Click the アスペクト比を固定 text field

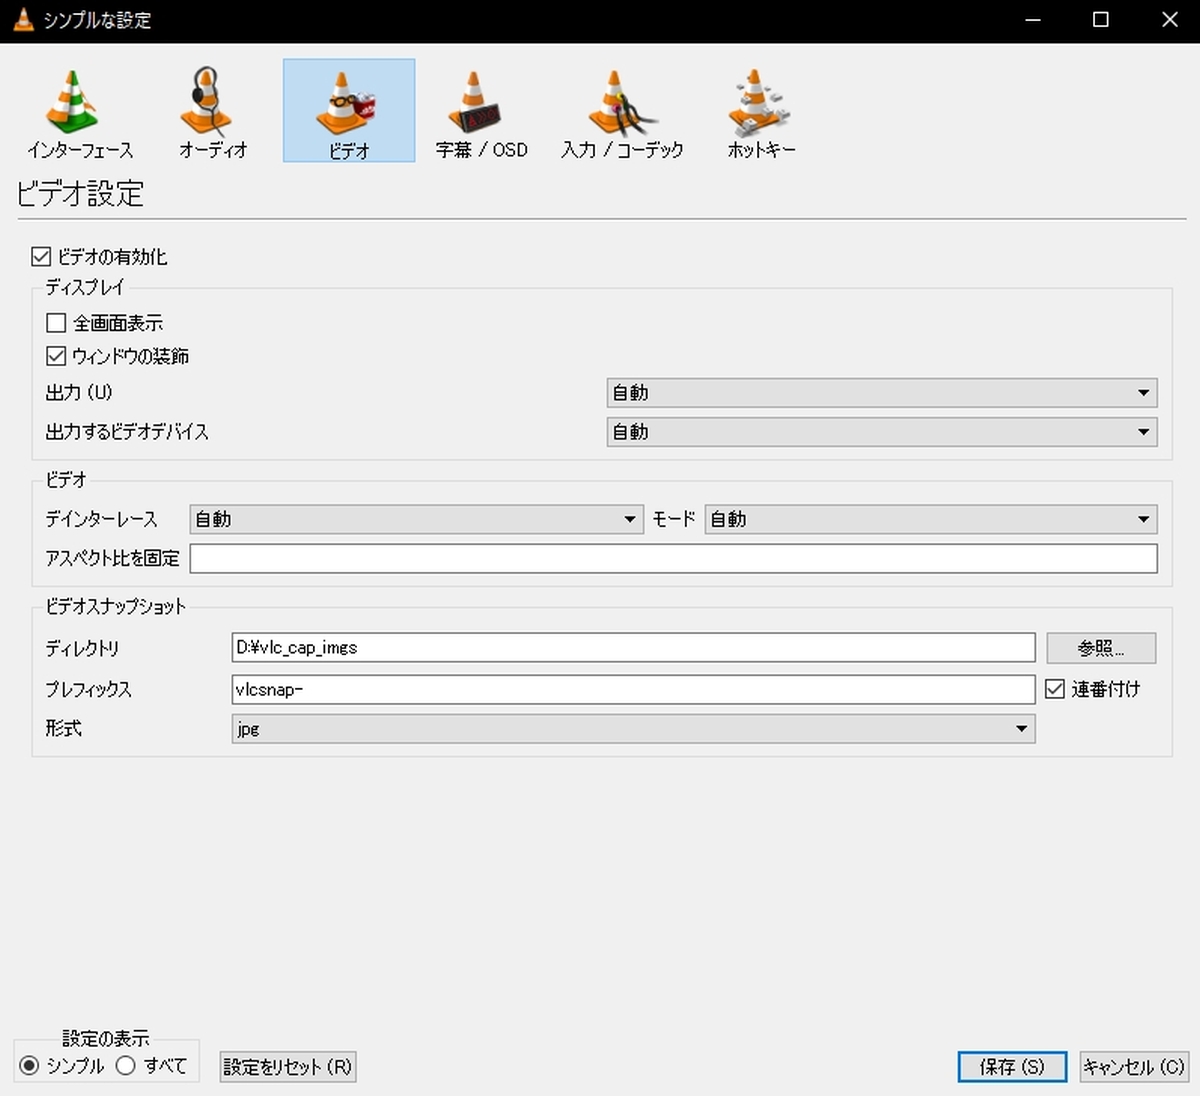(673, 558)
